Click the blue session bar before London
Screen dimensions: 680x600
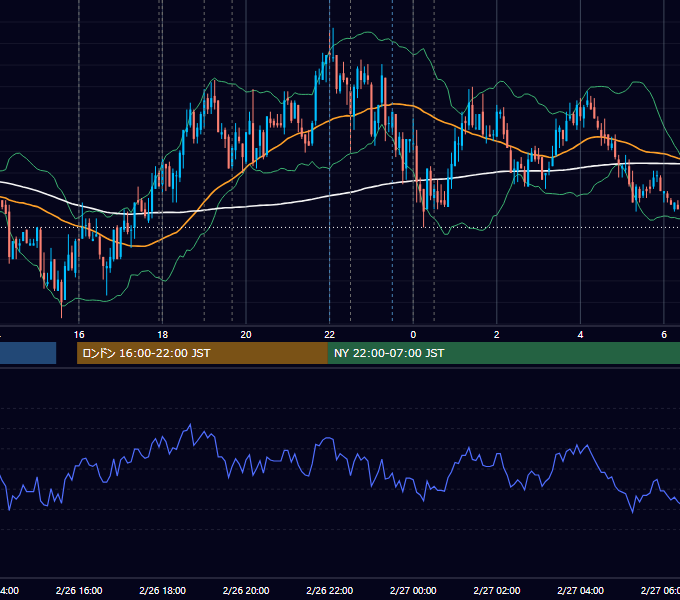[x=28, y=353]
